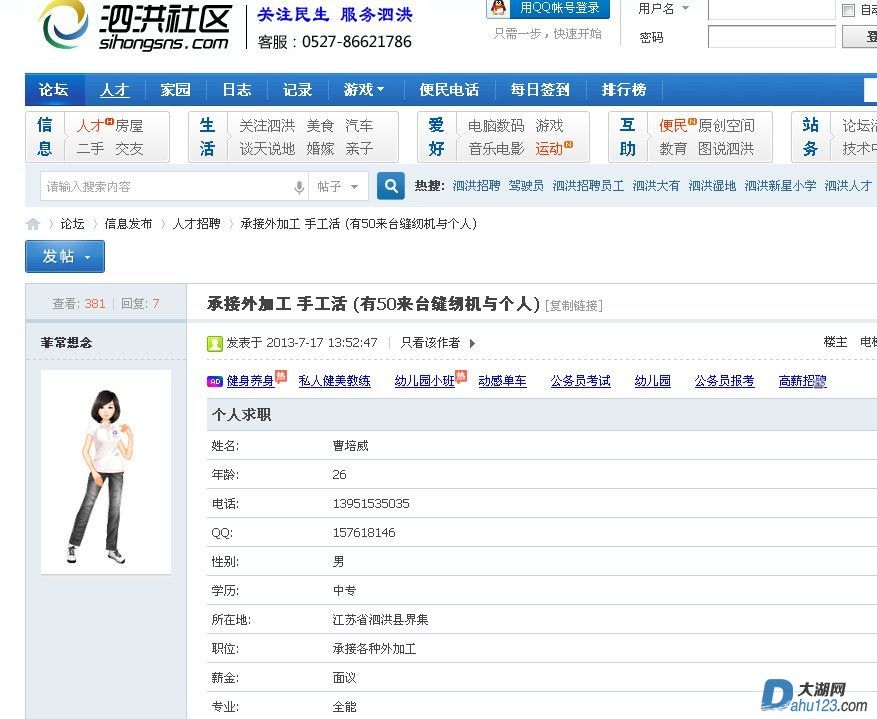The image size is (877, 720).
Task: Open the 发帖 post dropdown button
Action: coord(65,256)
